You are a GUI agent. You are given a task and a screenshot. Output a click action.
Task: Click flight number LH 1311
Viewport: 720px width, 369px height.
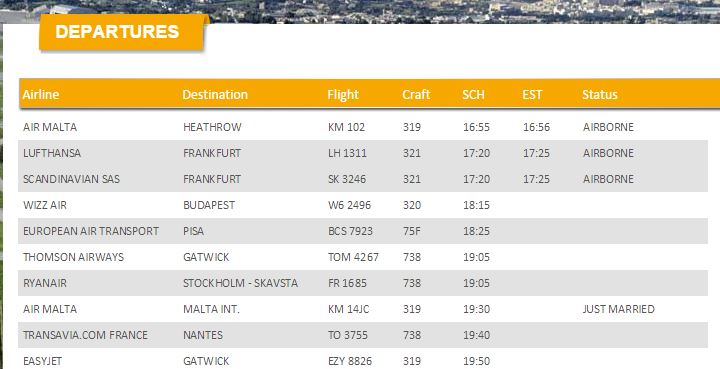347,153
